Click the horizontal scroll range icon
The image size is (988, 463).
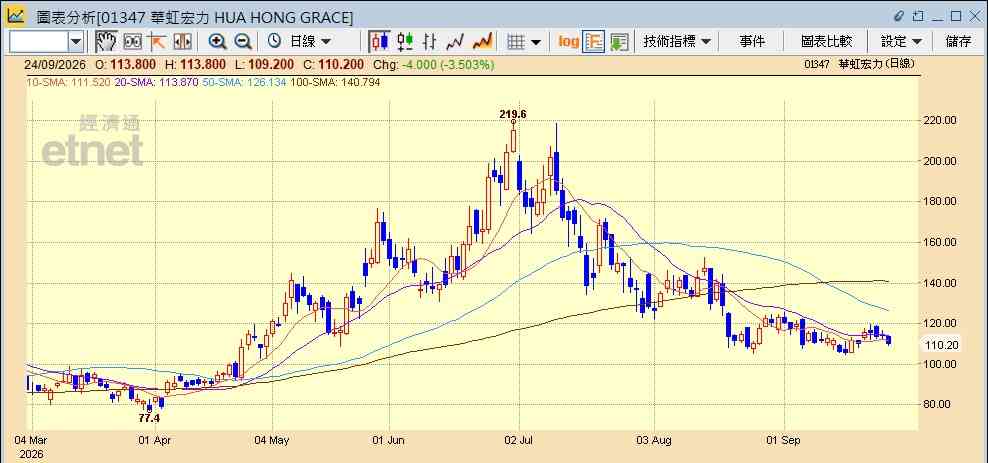182,42
